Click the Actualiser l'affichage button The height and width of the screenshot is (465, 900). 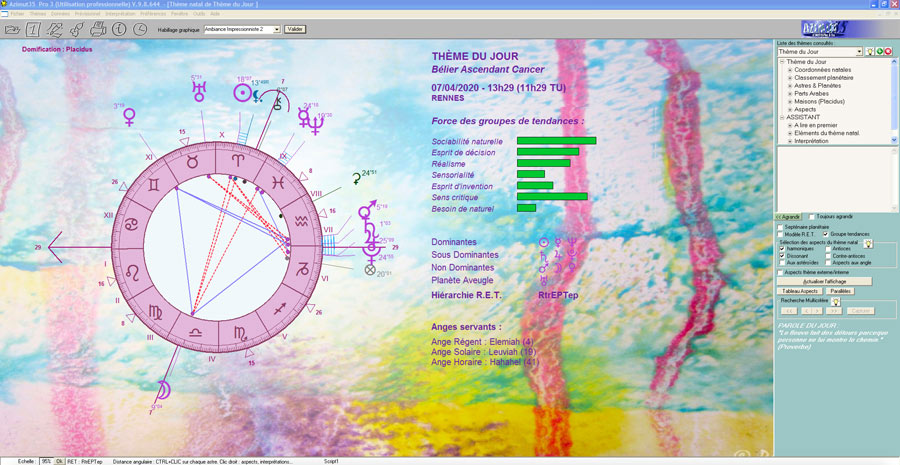tap(825, 281)
